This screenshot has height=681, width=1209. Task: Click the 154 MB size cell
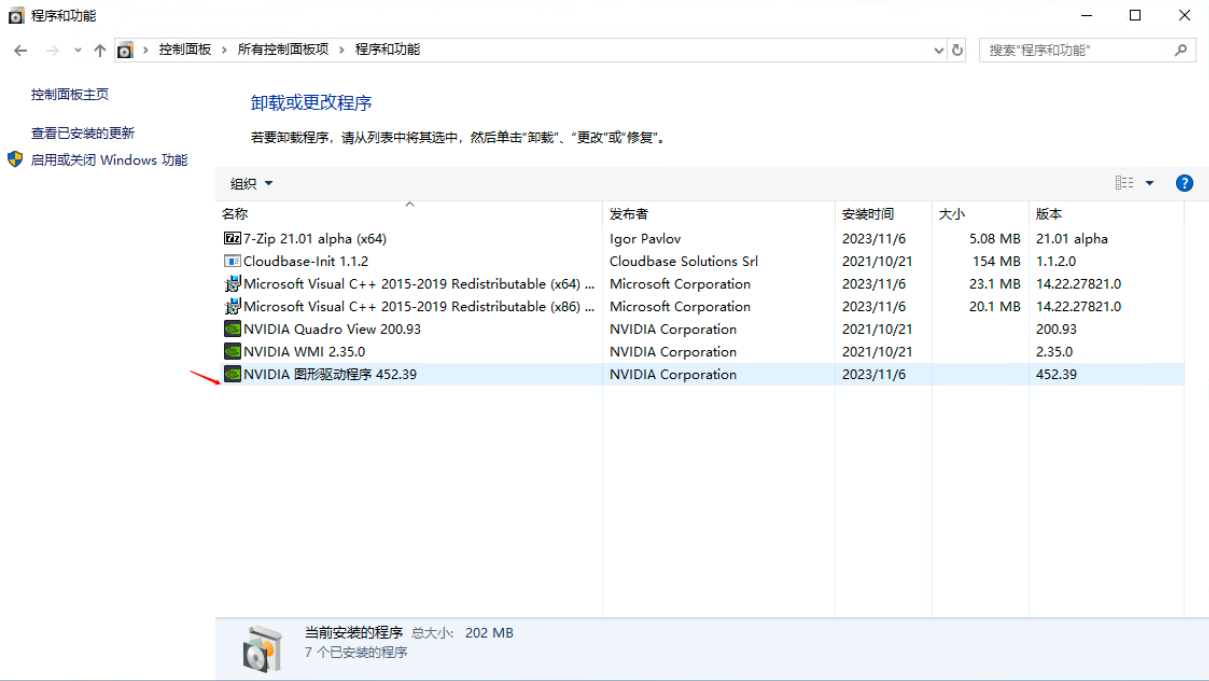[x=997, y=261]
